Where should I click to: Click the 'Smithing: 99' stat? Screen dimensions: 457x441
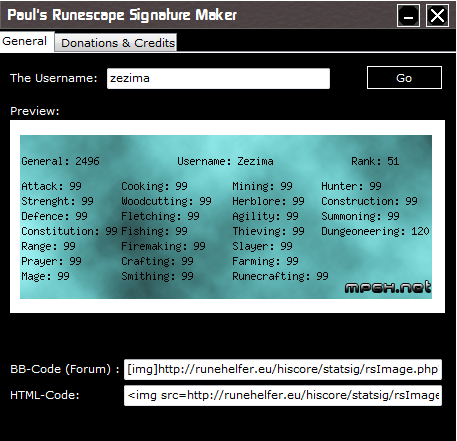(157, 276)
